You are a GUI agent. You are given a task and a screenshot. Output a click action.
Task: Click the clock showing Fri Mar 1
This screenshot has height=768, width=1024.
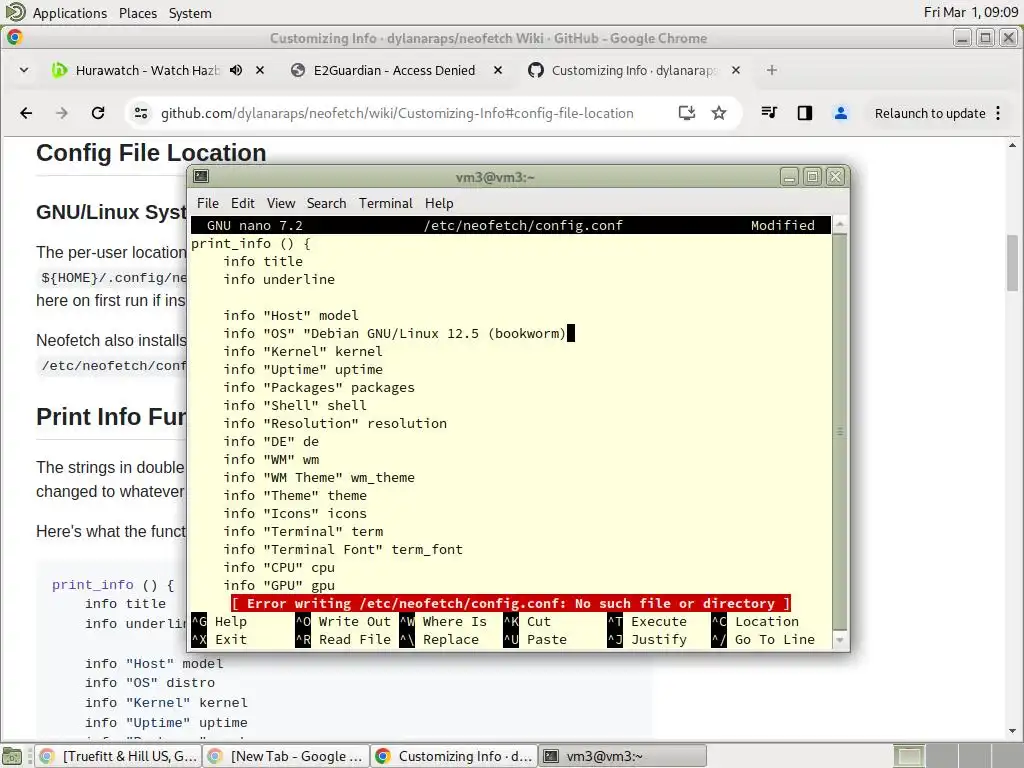coord(971,12)
